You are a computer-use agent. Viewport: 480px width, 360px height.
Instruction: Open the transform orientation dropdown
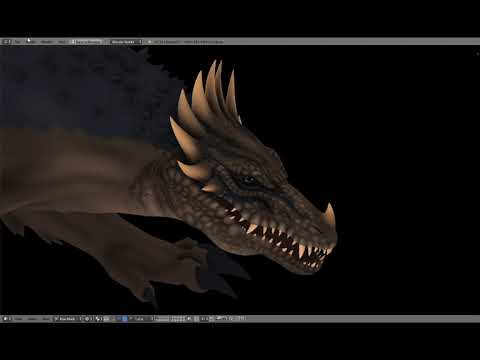point(143,319)
